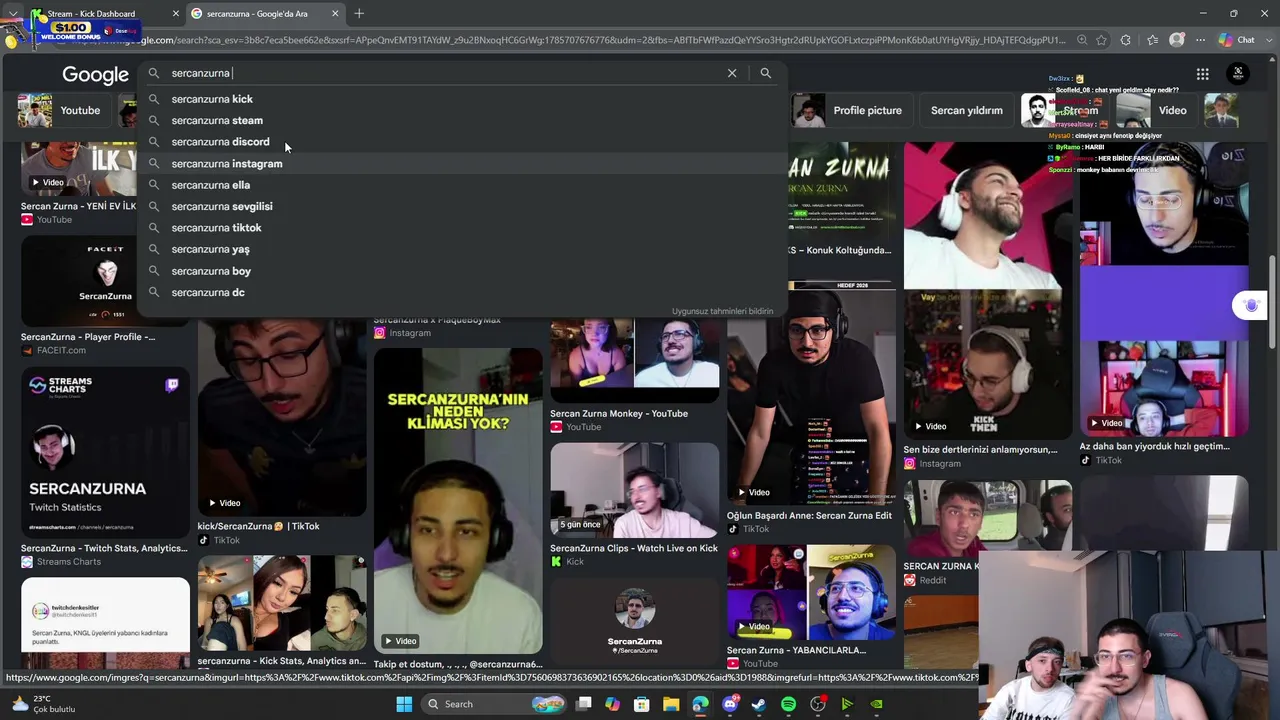Click the 'Sercan Zurna - Twitch Stats, Analytics' caption link
The width and height of the screenshot is (1280, 720).
pos(104,548)
